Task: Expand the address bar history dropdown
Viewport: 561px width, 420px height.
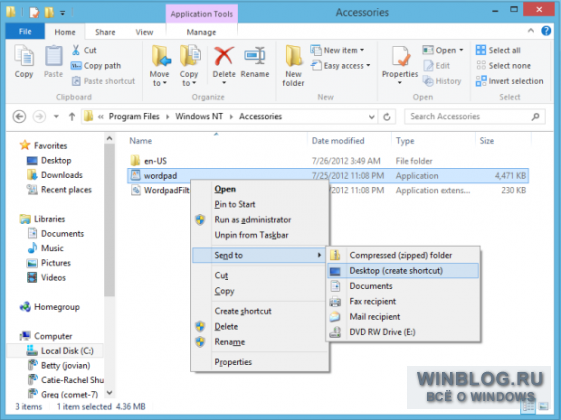Action: click(372, 117)
